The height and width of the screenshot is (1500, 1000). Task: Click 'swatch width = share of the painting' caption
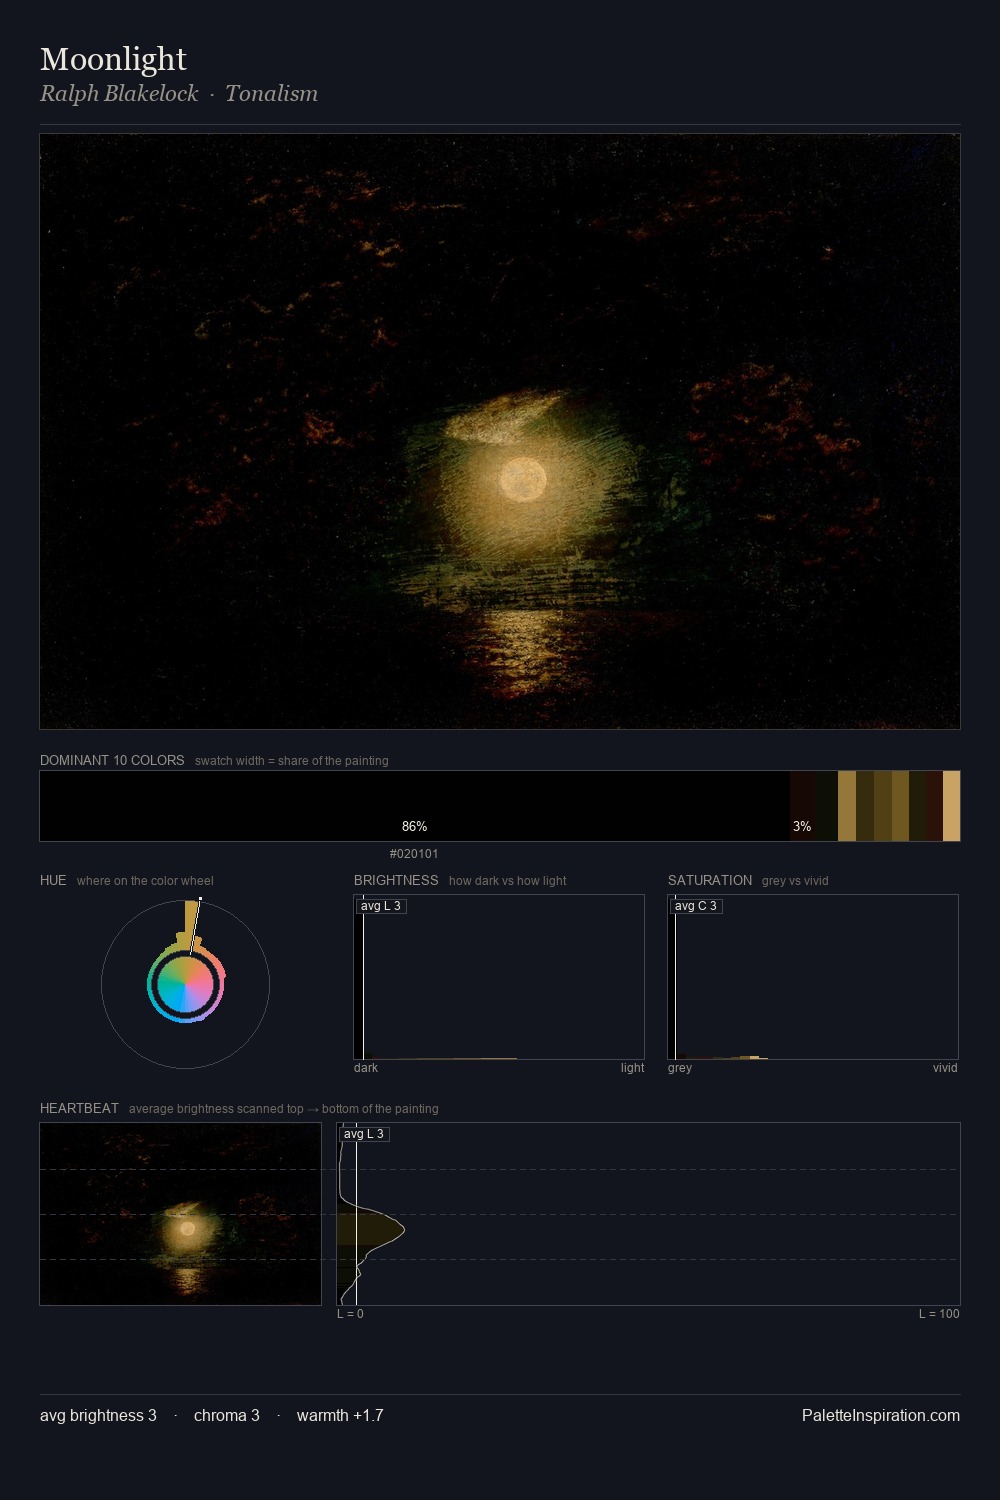point(292,761)
